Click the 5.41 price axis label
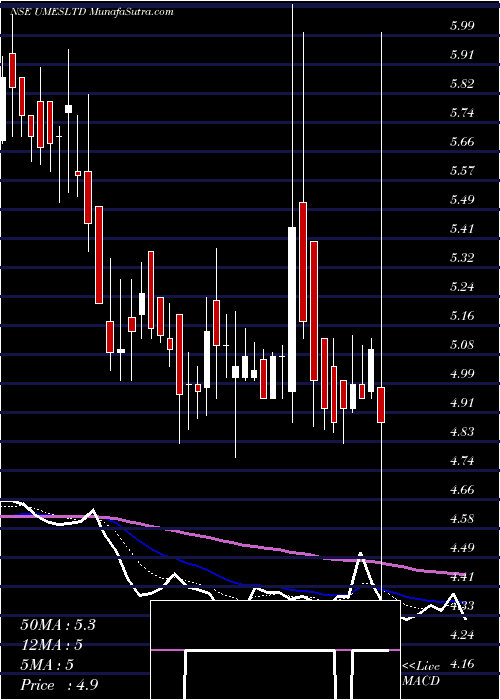The width and height of the screenshot is (500, 700). [x=462, y=229]
